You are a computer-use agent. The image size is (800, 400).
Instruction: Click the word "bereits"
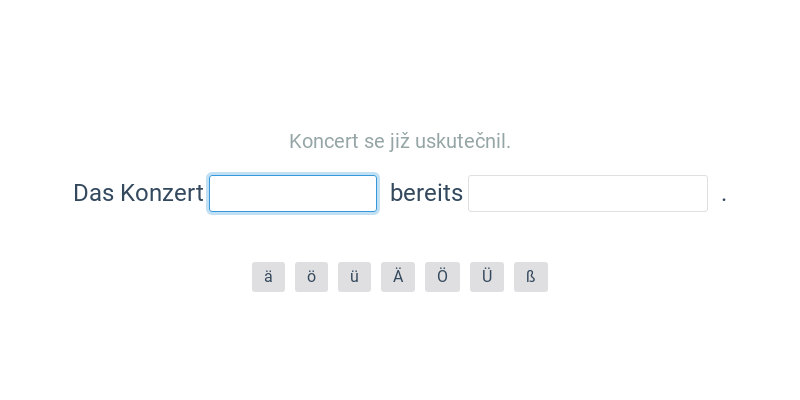point(426,193)
